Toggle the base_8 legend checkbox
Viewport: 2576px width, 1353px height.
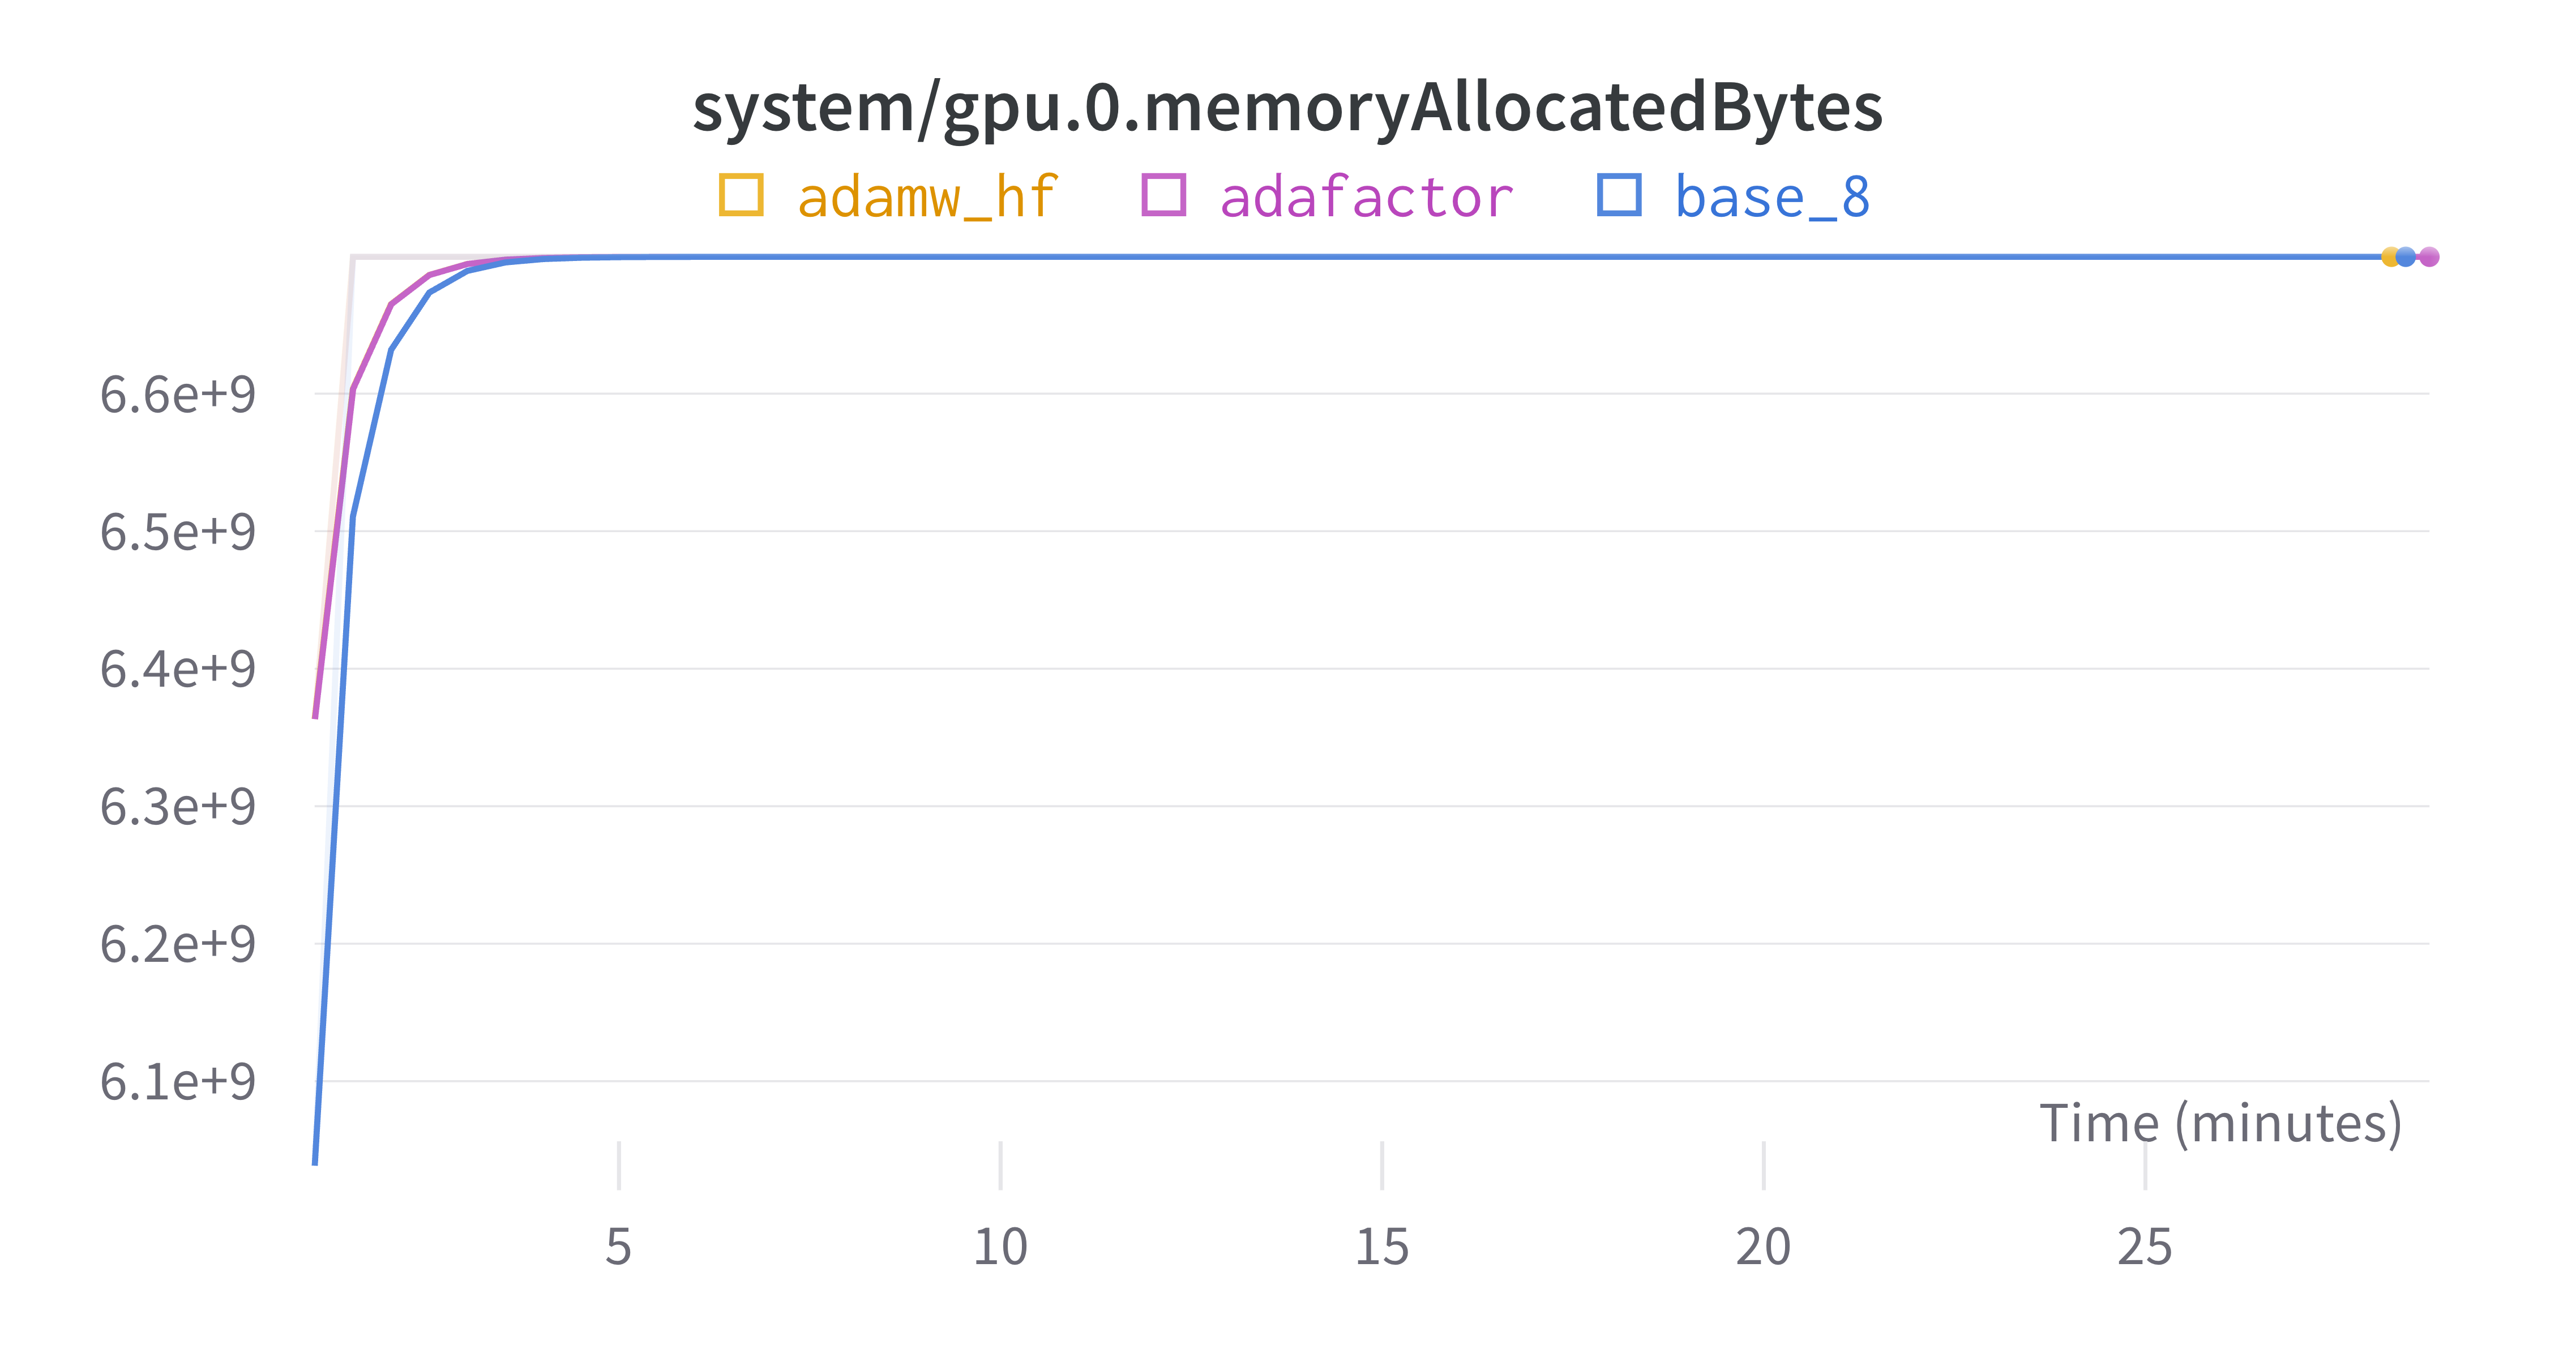(x=1619, y=195)
